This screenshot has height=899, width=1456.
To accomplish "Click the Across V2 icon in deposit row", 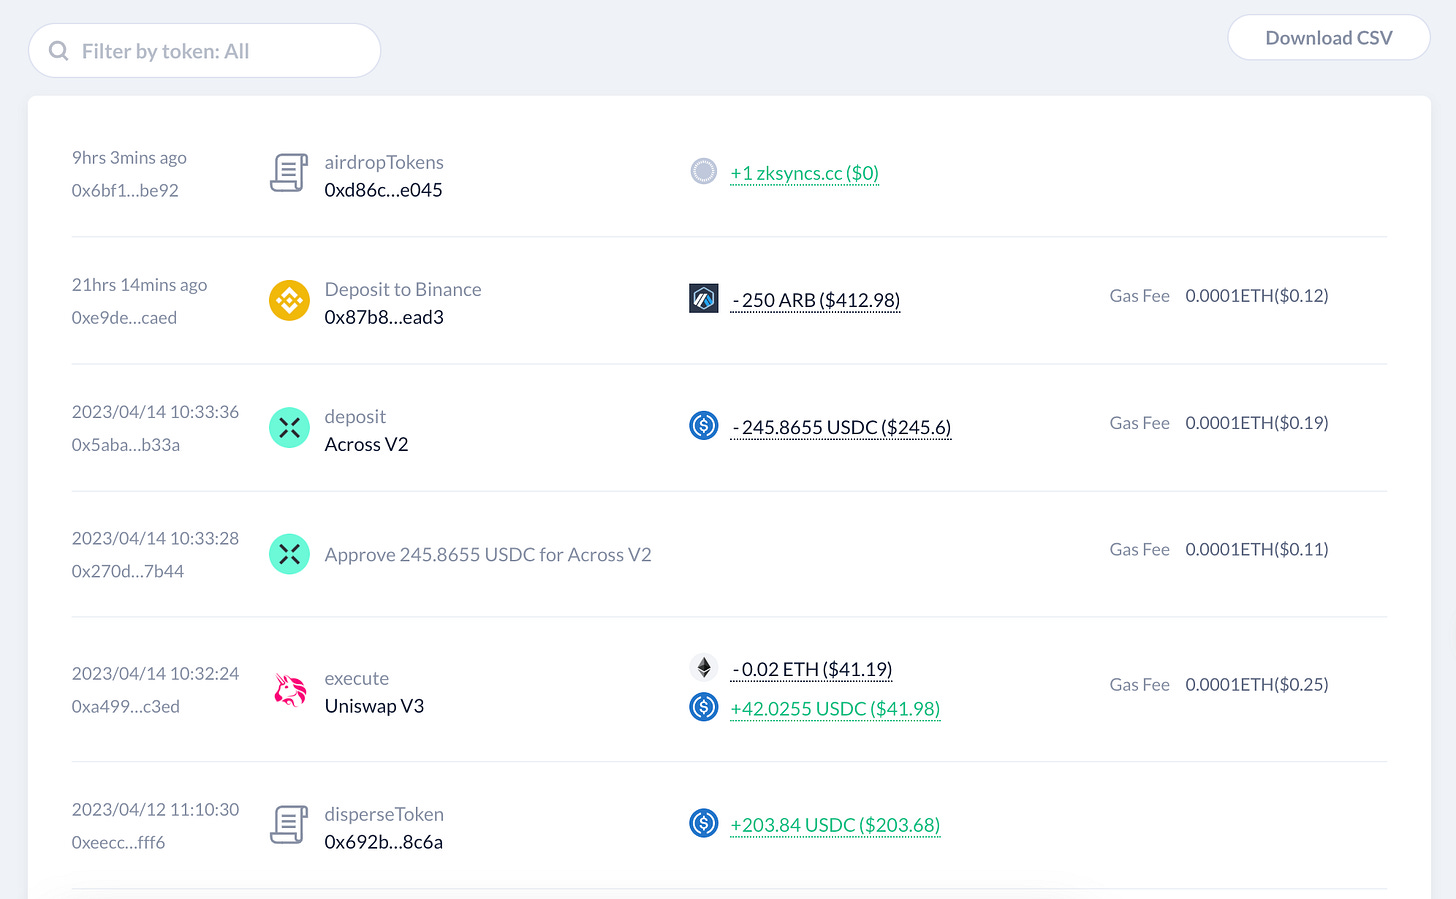I will (289, 428).
